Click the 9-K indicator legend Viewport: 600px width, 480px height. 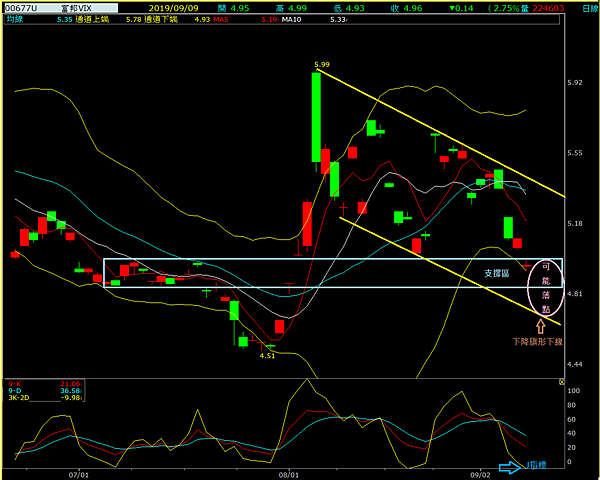coord(15,384)
